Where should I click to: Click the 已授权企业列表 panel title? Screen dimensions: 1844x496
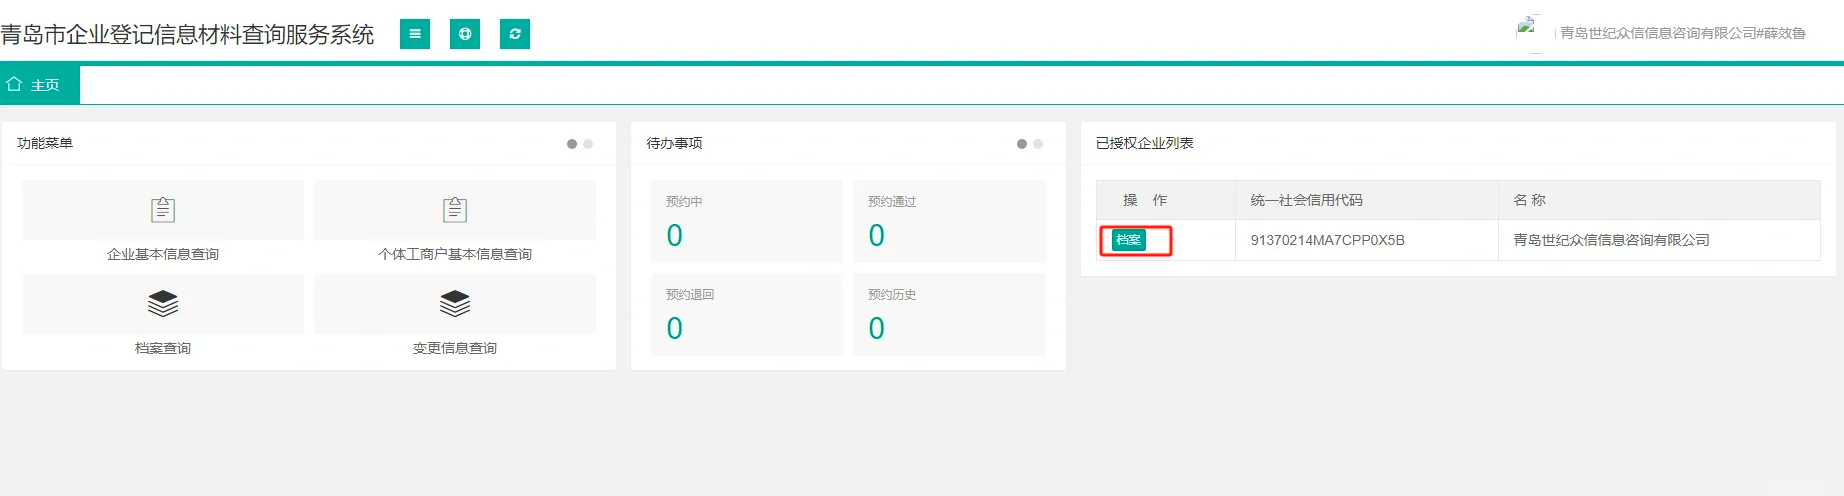(1145, 143)
